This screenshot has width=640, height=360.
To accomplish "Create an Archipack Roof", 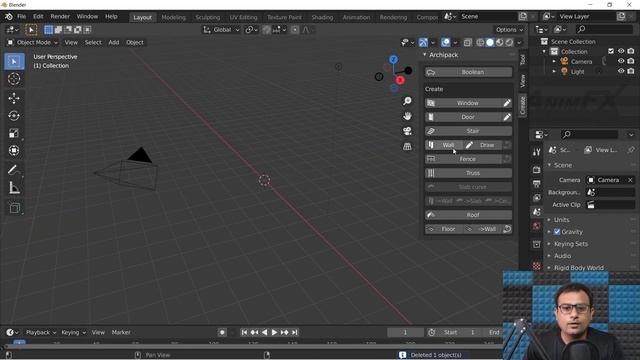I will pyautogui.click(x=468, y=215).
